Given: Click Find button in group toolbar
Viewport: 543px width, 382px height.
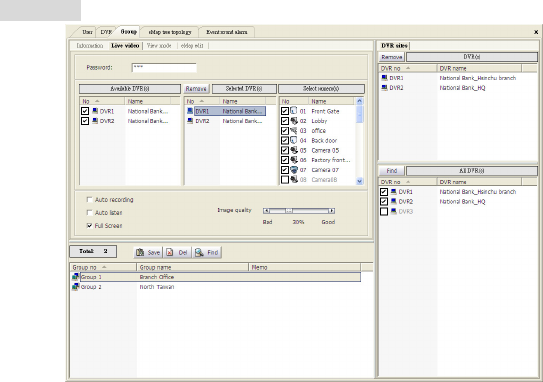Looking at the screenshot, I should tap(207, 252).
